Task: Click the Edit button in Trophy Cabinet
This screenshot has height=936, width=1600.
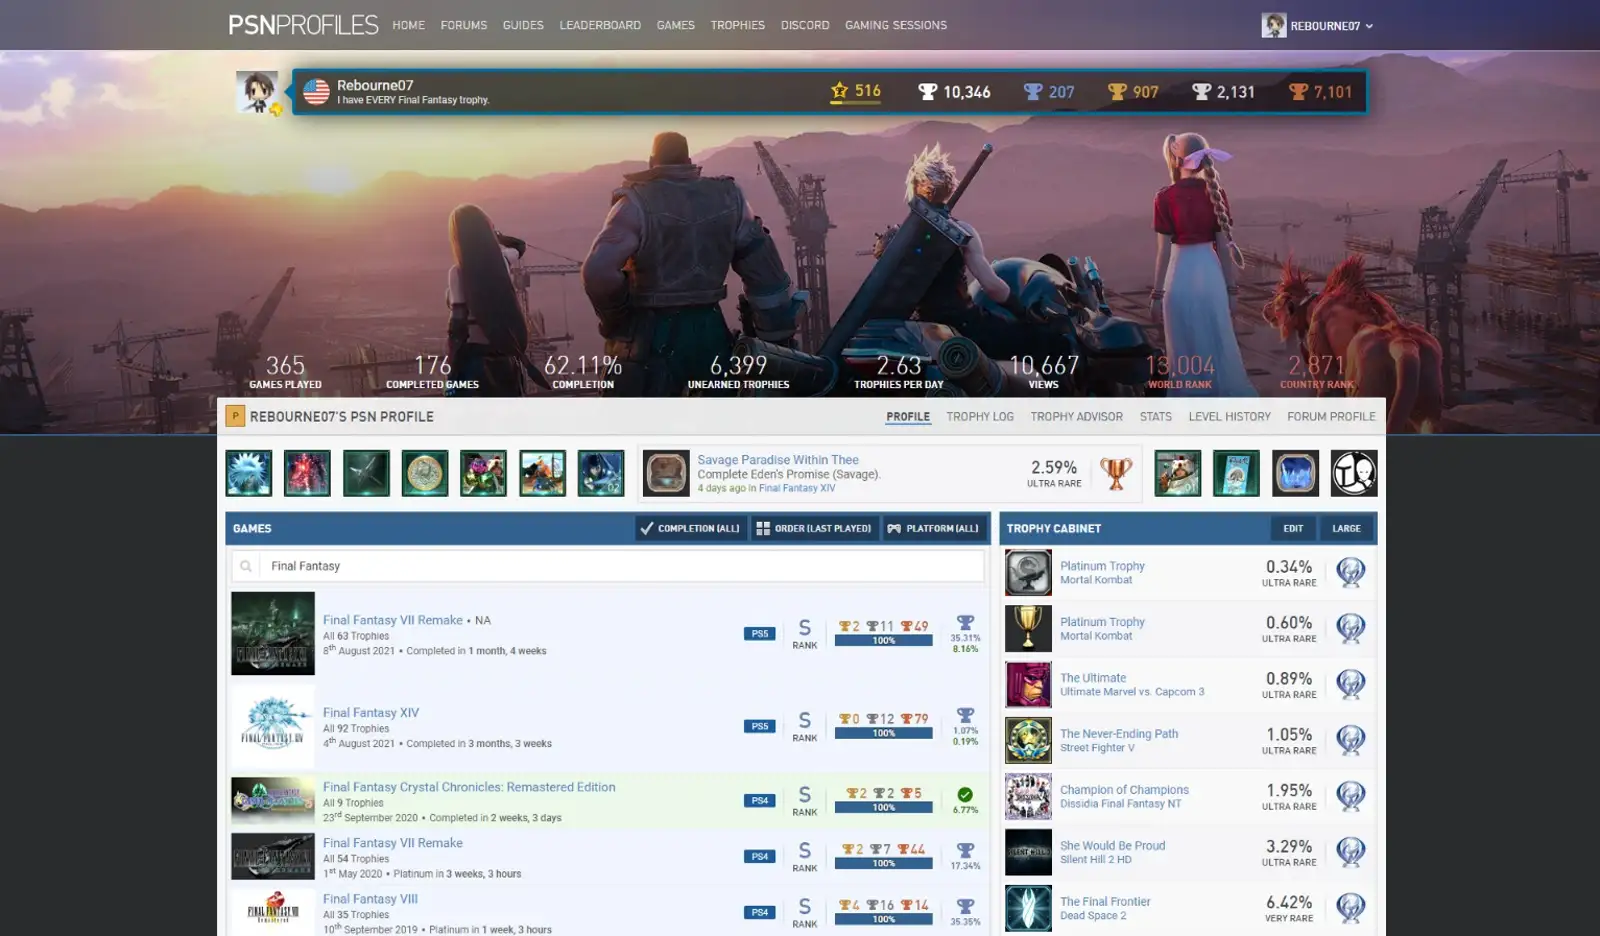Action: tap(1293, 528)
